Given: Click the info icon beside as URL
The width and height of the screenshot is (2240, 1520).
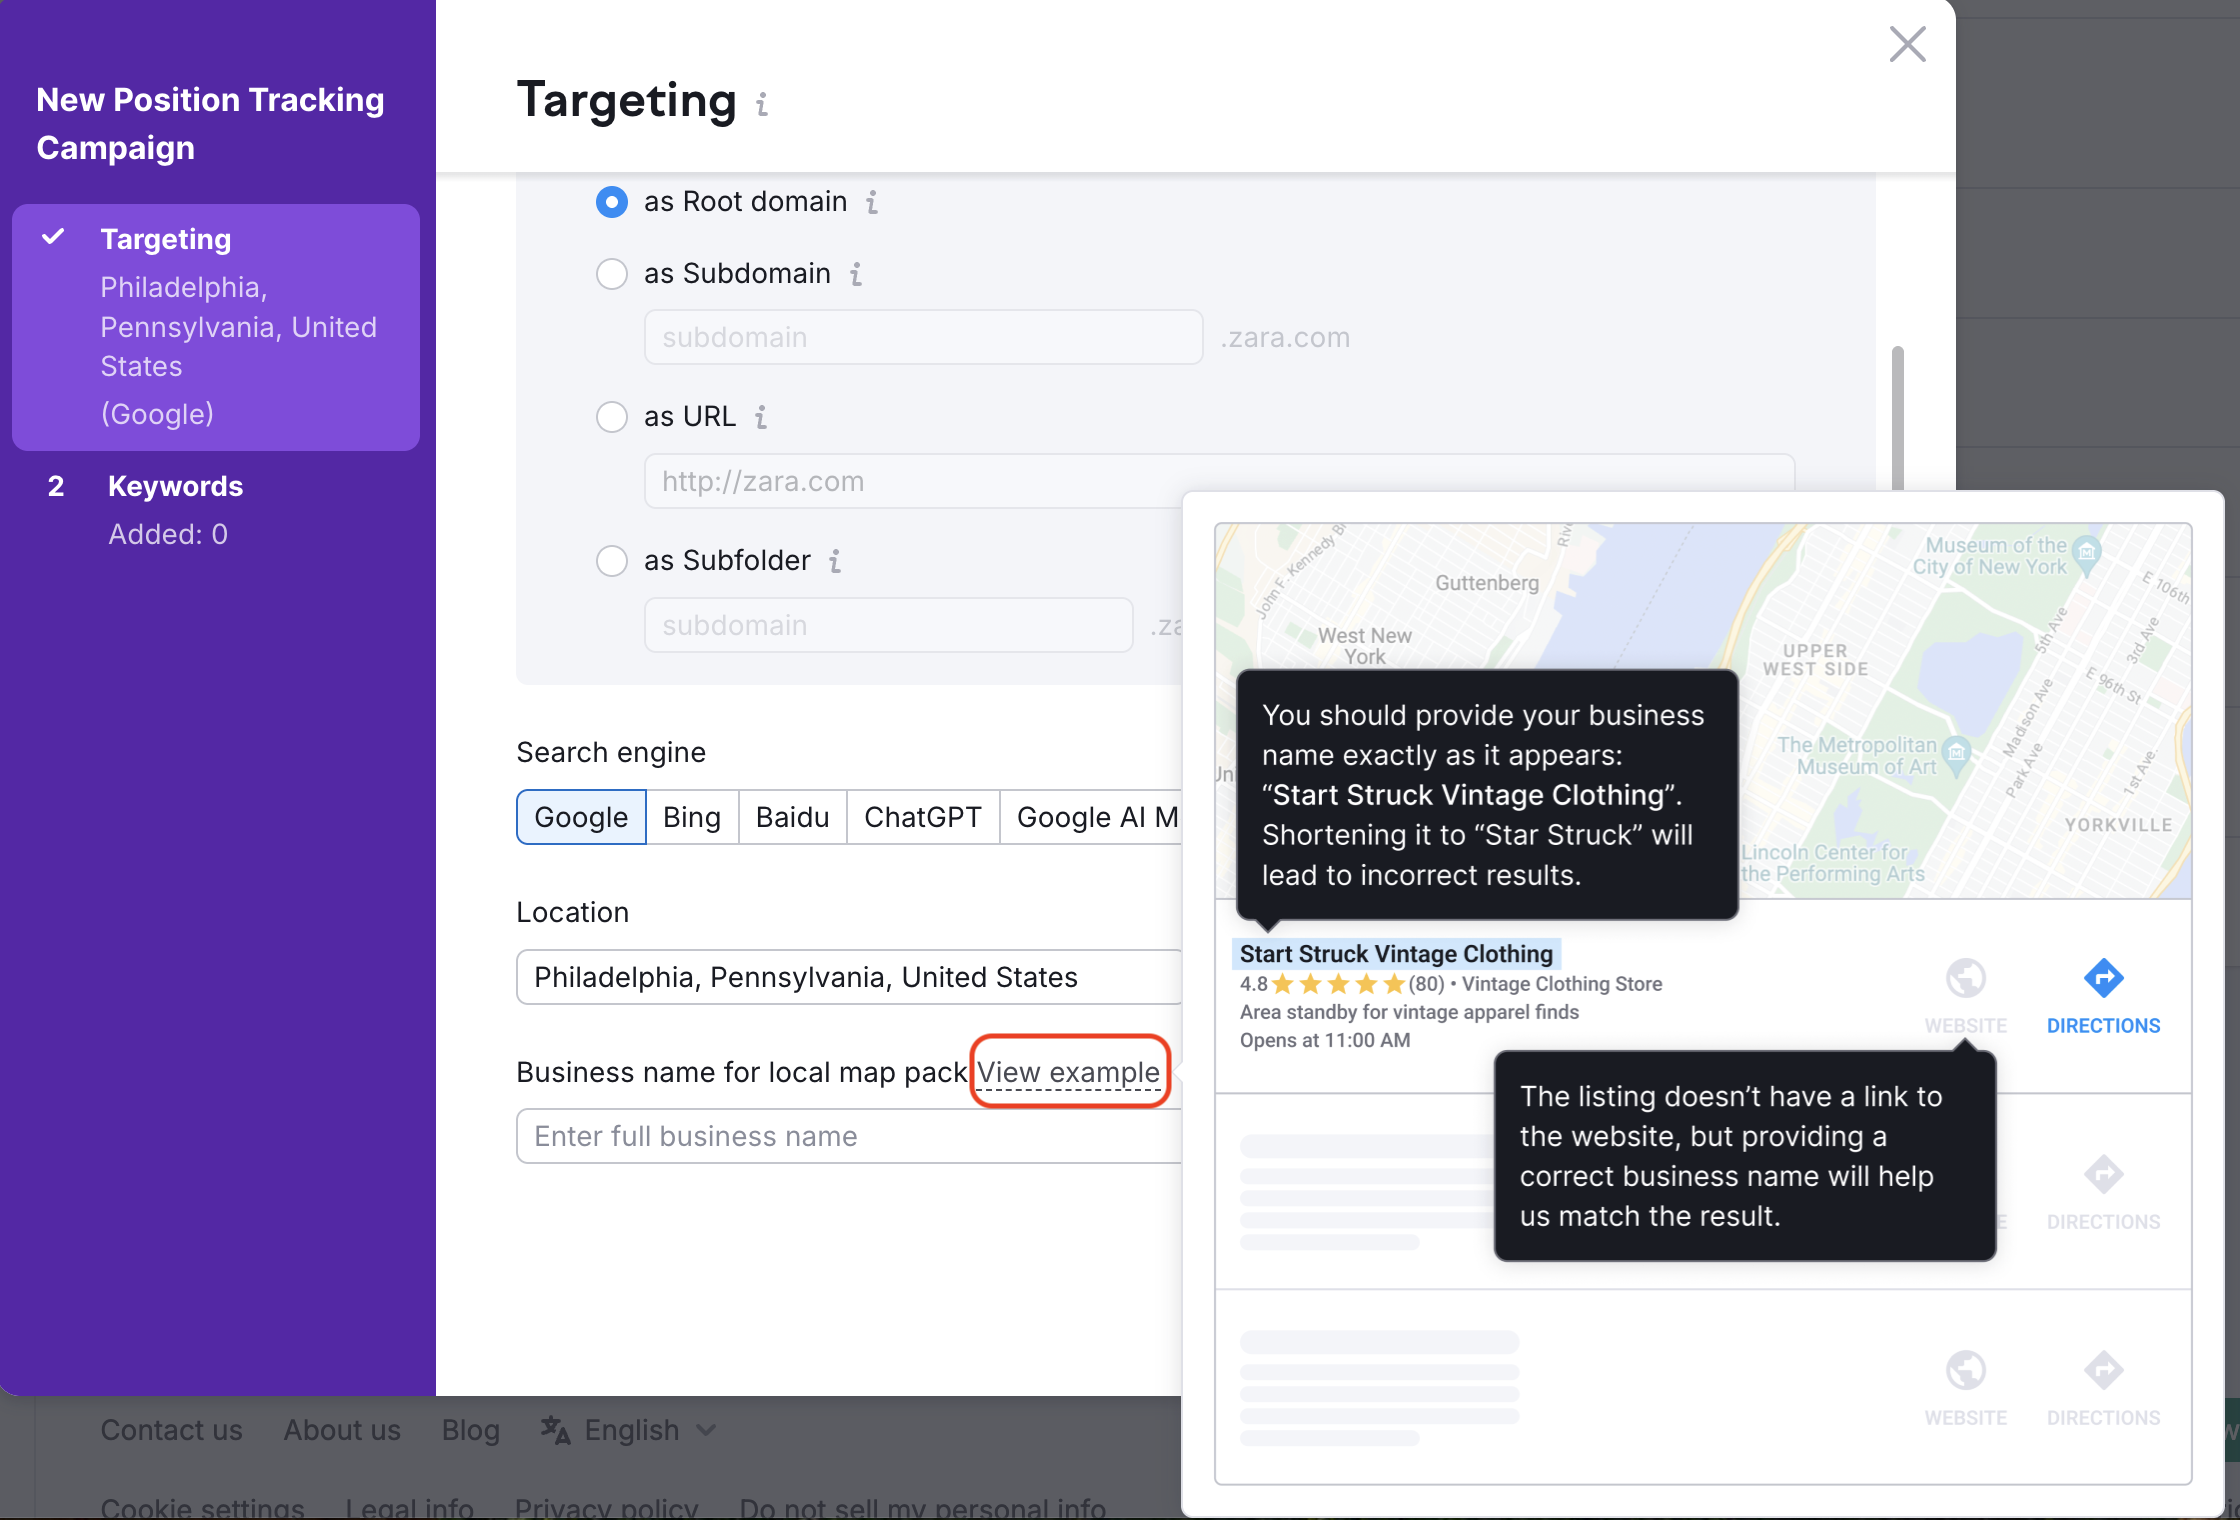Looking at the screenshot, I should (x=761, y=417).
